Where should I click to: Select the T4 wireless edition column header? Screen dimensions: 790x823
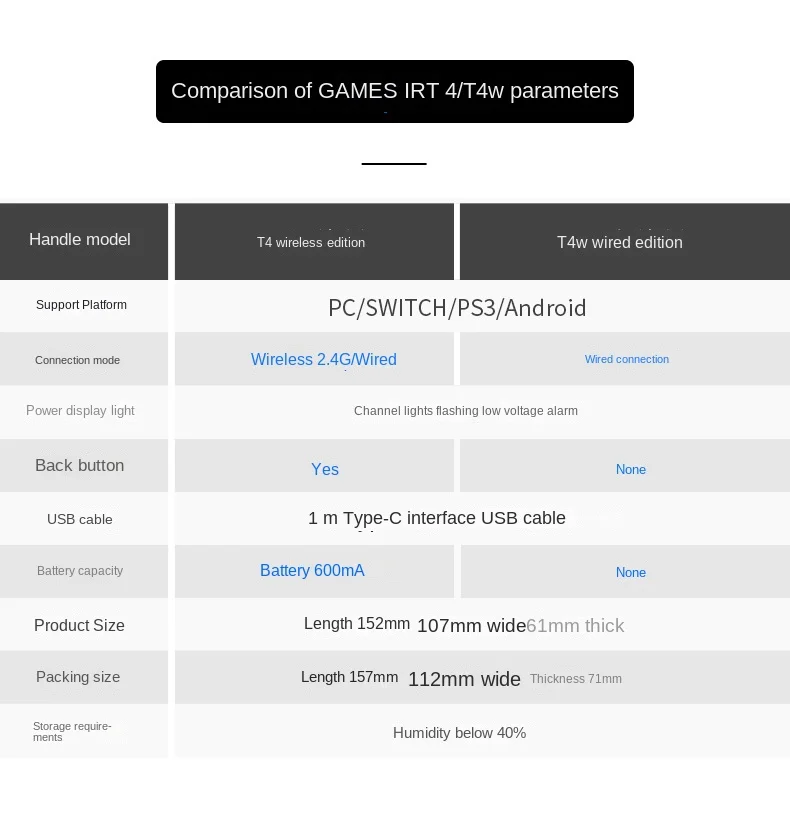[x=311, y=242]
